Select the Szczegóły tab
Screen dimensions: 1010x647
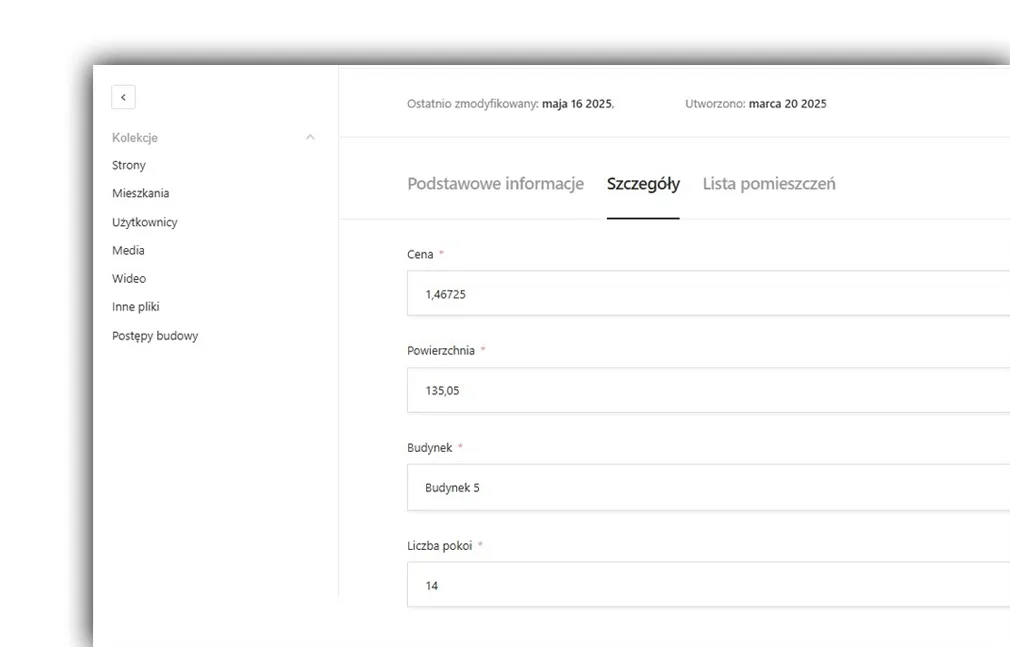pyautogui.click(x=643, y=184)
